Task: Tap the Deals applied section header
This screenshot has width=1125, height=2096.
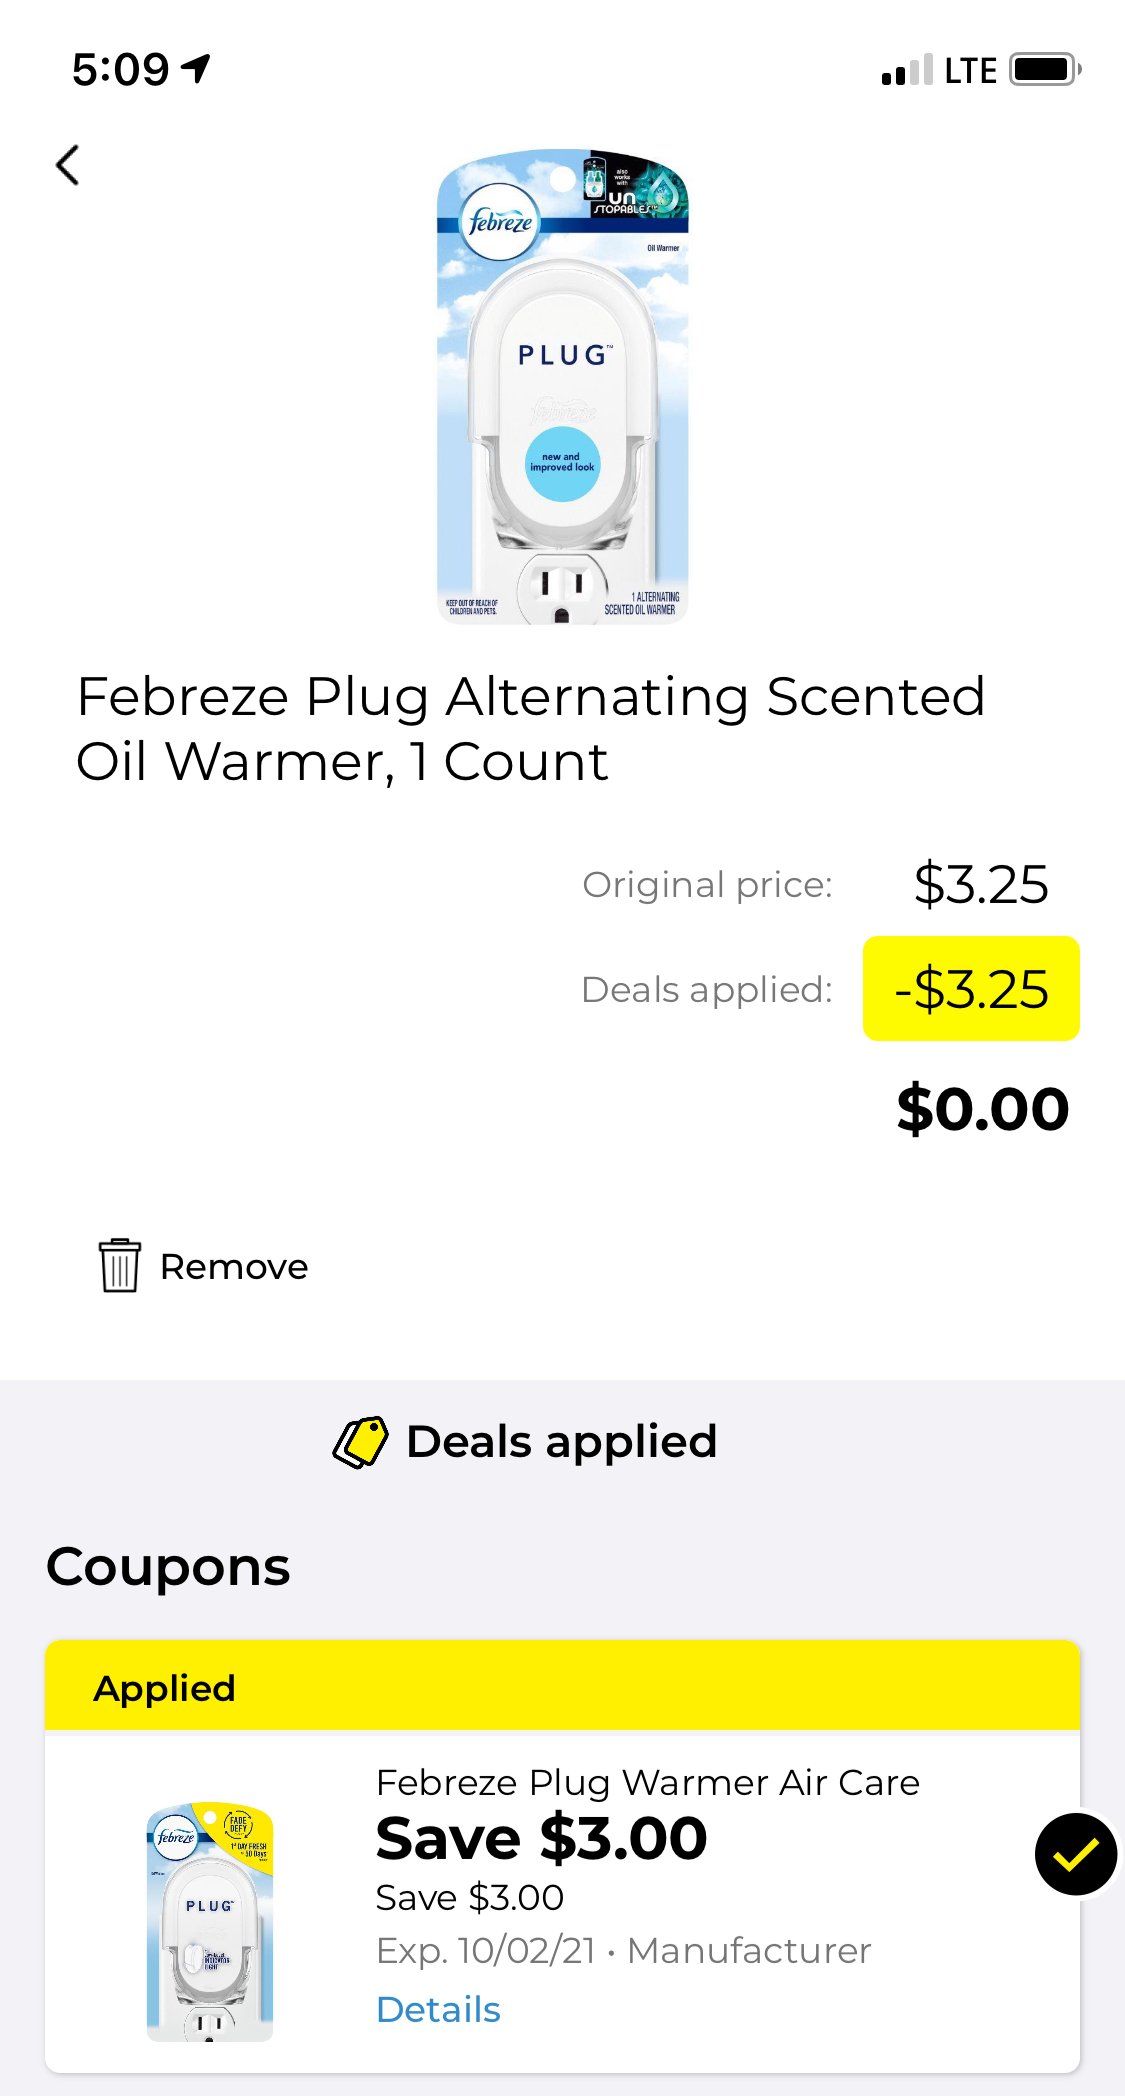Action: [561, 1442]
